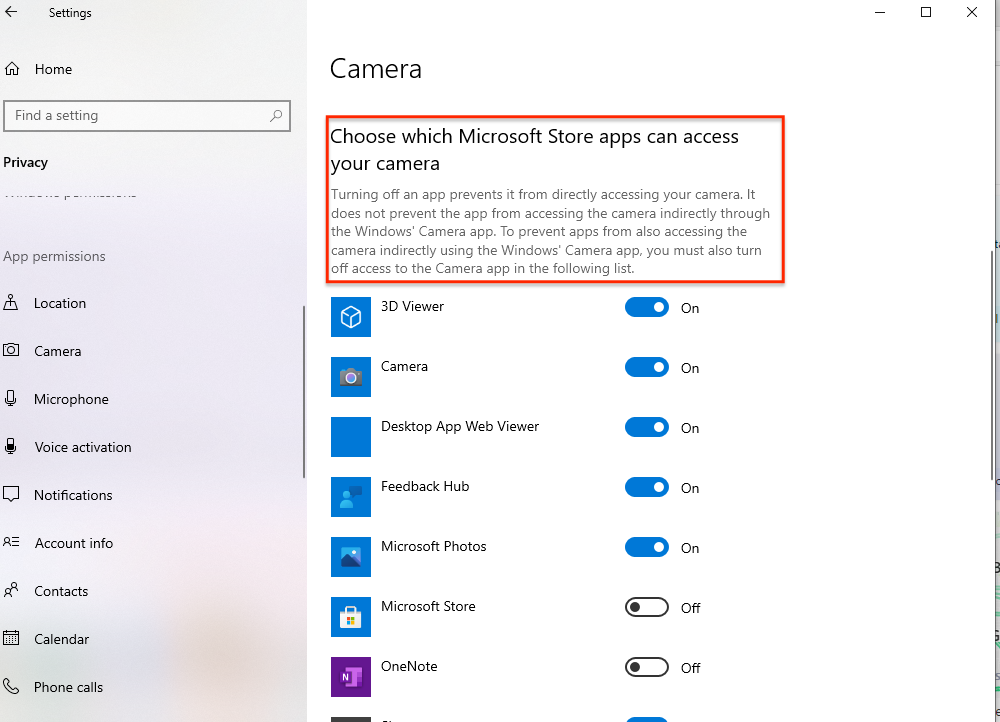Click the OneNote app icon

click(x=351, y=677)
